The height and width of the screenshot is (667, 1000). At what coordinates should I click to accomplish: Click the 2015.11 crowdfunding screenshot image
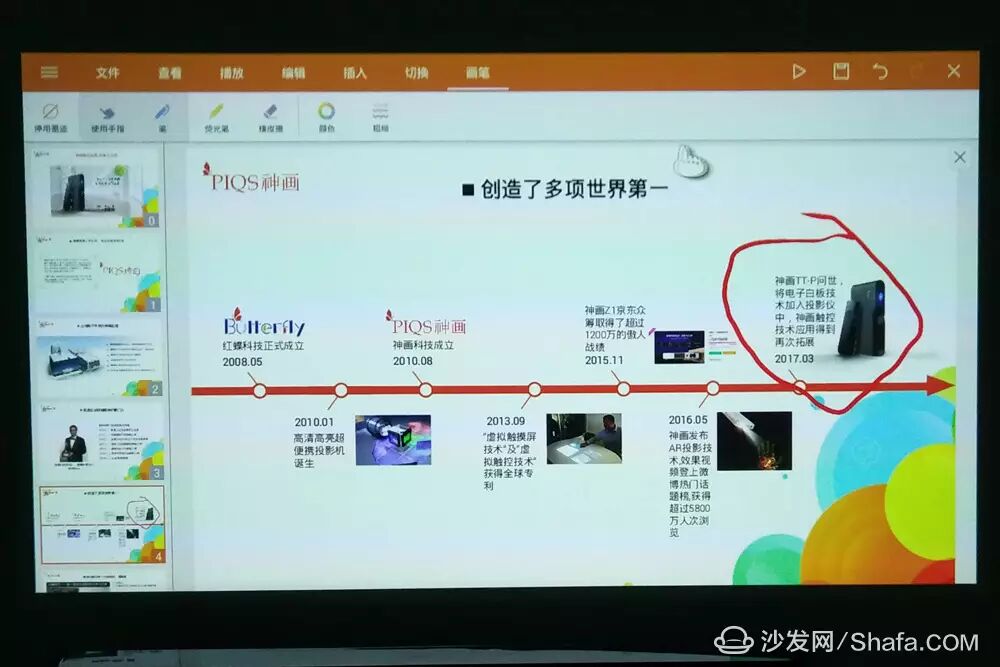(679, 347)
